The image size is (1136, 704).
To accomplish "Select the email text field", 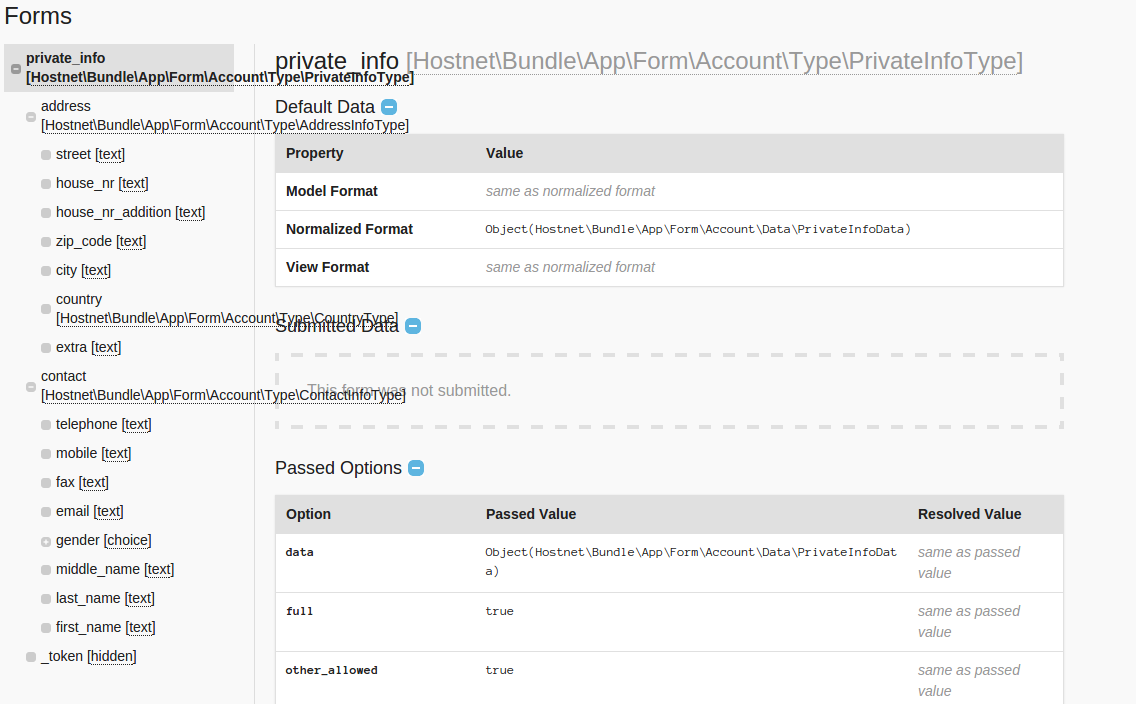I will point(89,511).
